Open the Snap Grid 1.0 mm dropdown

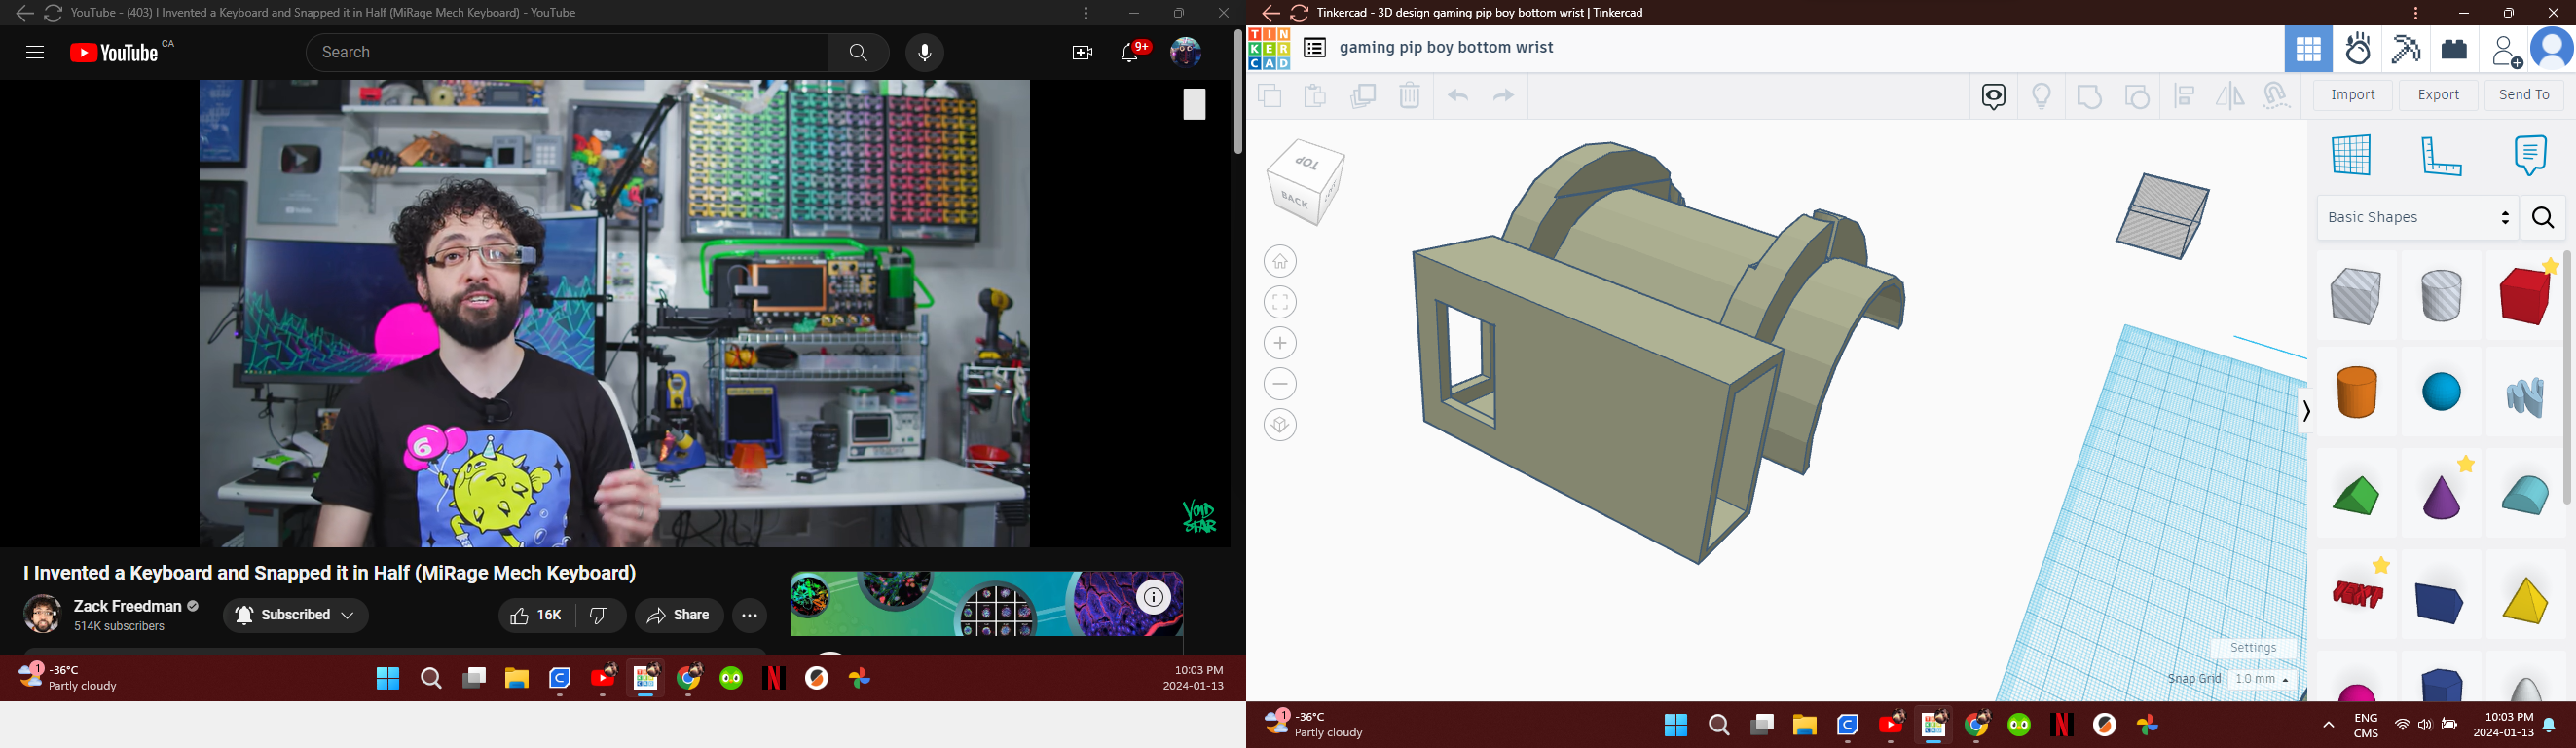[2261, 679]
